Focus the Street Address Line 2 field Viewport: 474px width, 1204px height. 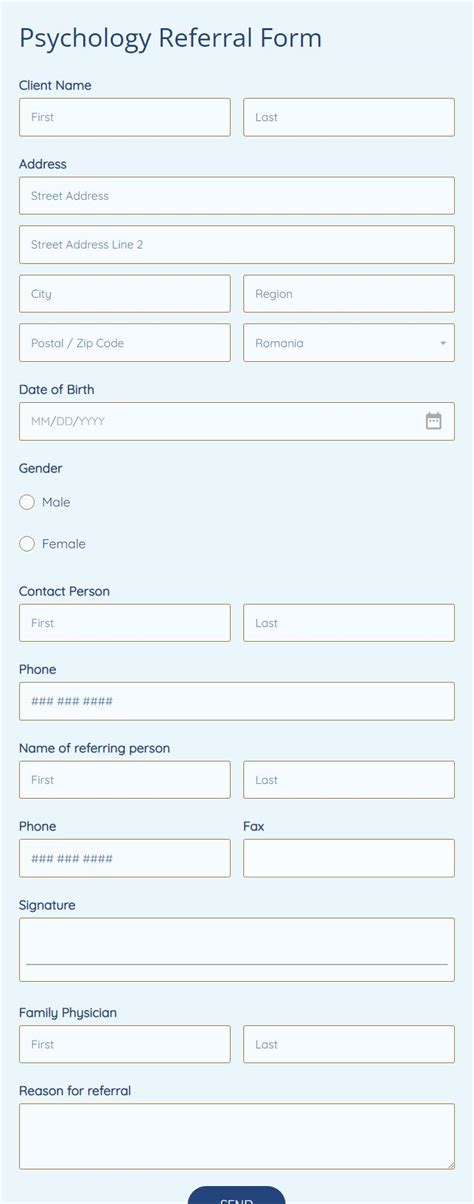[237, 245]
